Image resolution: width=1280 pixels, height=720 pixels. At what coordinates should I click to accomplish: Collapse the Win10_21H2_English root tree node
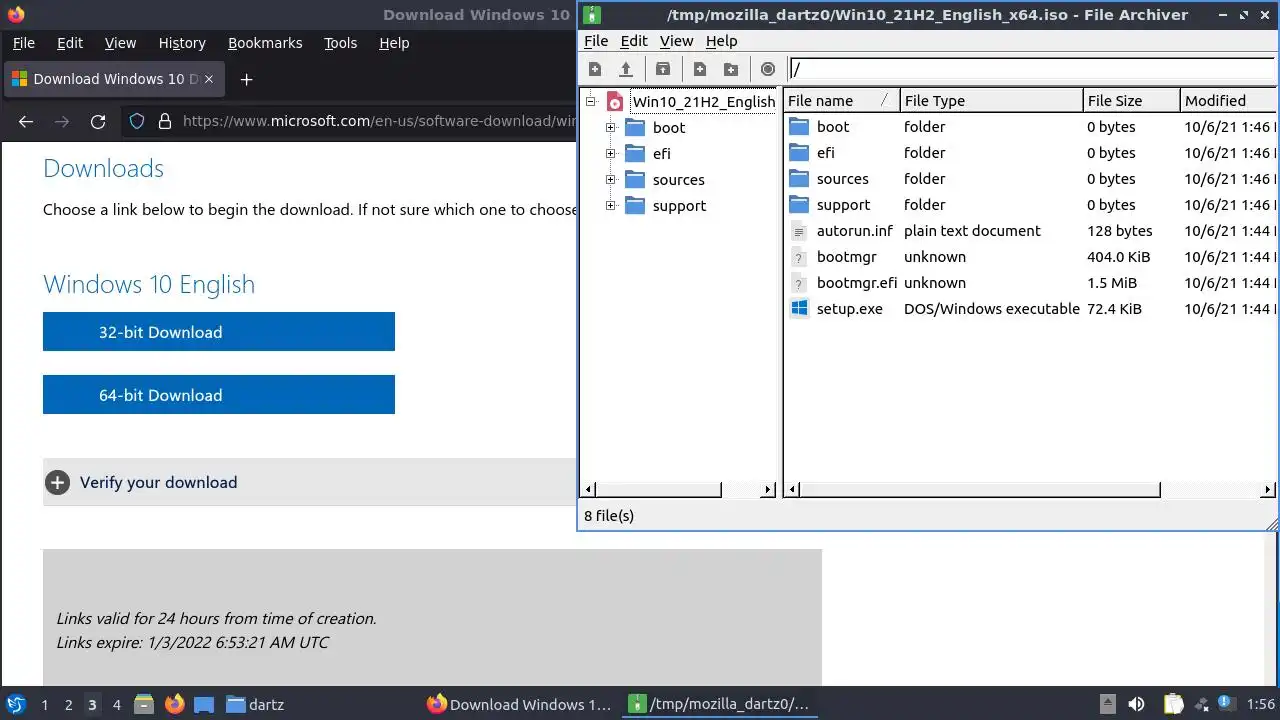[590, 101]
